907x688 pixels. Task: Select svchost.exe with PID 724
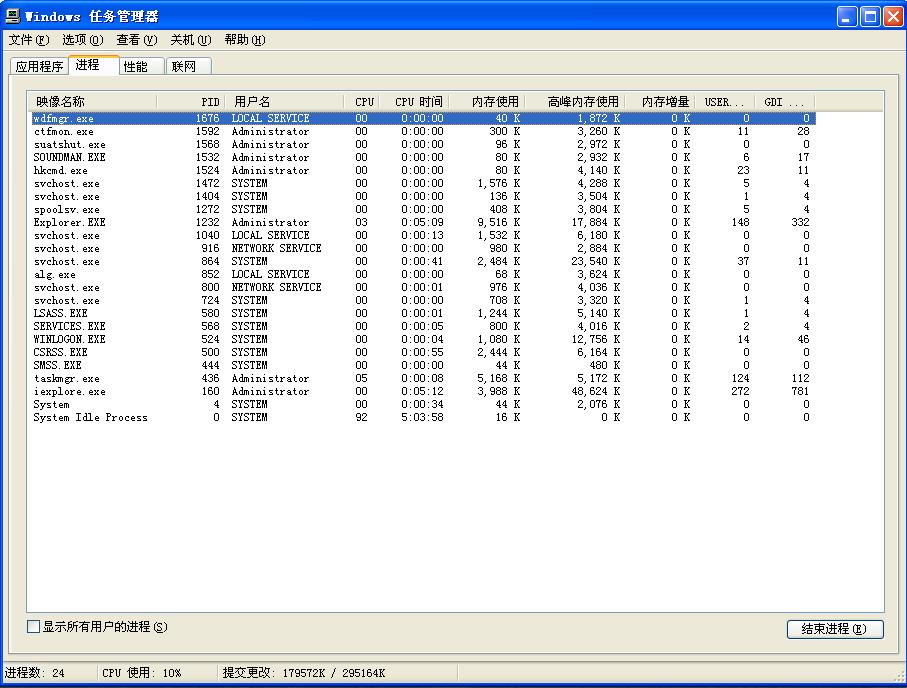click(423, 300)
